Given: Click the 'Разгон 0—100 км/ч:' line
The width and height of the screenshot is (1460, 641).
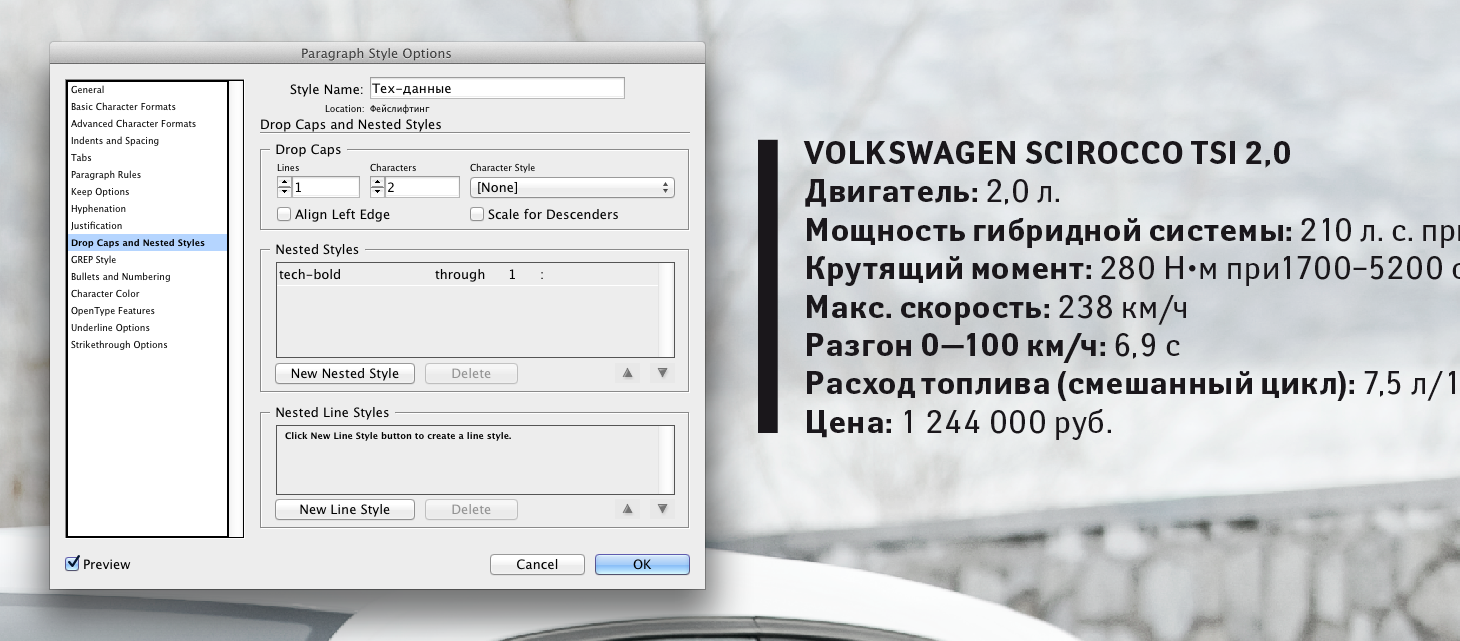Looking at the screenshot, I should tap(992, 347).
